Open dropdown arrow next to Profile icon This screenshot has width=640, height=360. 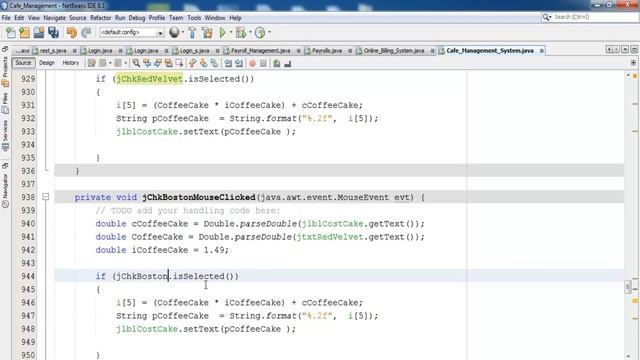point(269,33)
